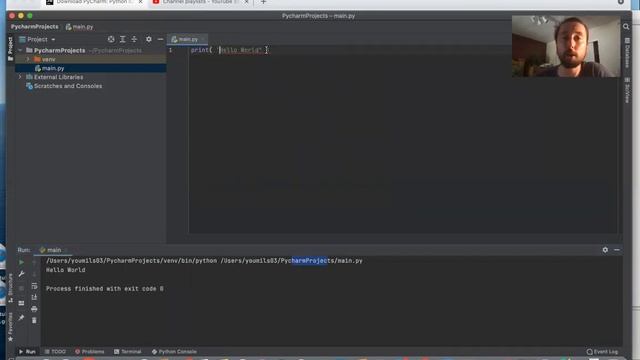Open Database side tool window
Image resolution: width=640 pixels, height=360 pixels.
pos(627,53)
